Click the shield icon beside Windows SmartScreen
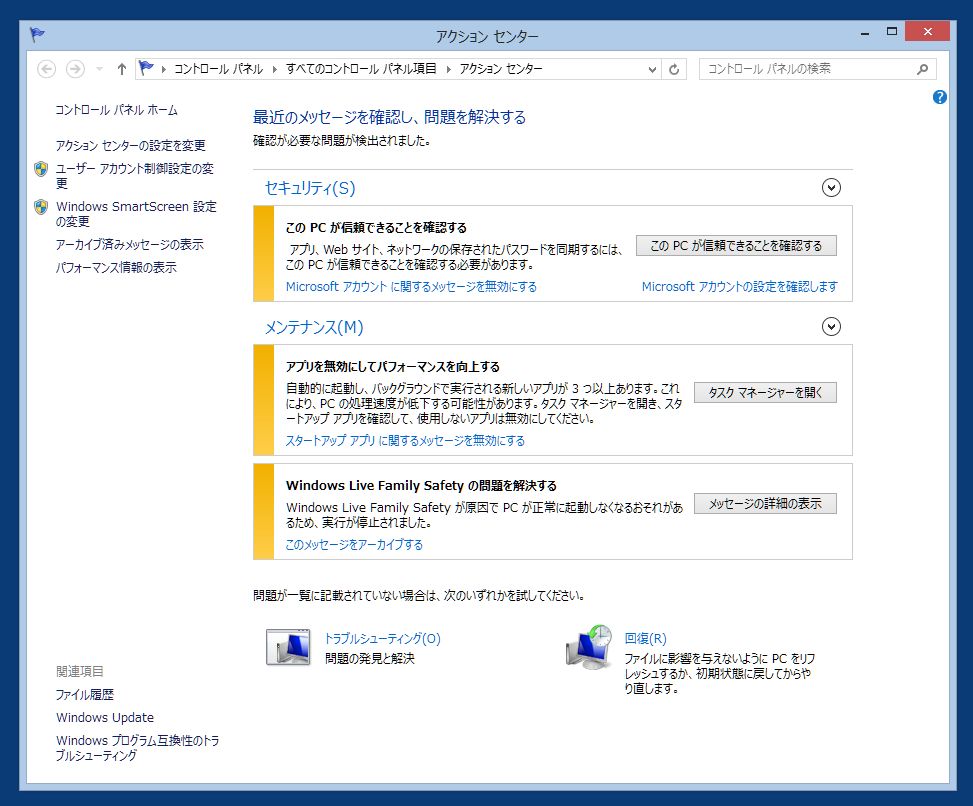The width and height of the screenshot is (973, 806). click(x=41, y=207)
